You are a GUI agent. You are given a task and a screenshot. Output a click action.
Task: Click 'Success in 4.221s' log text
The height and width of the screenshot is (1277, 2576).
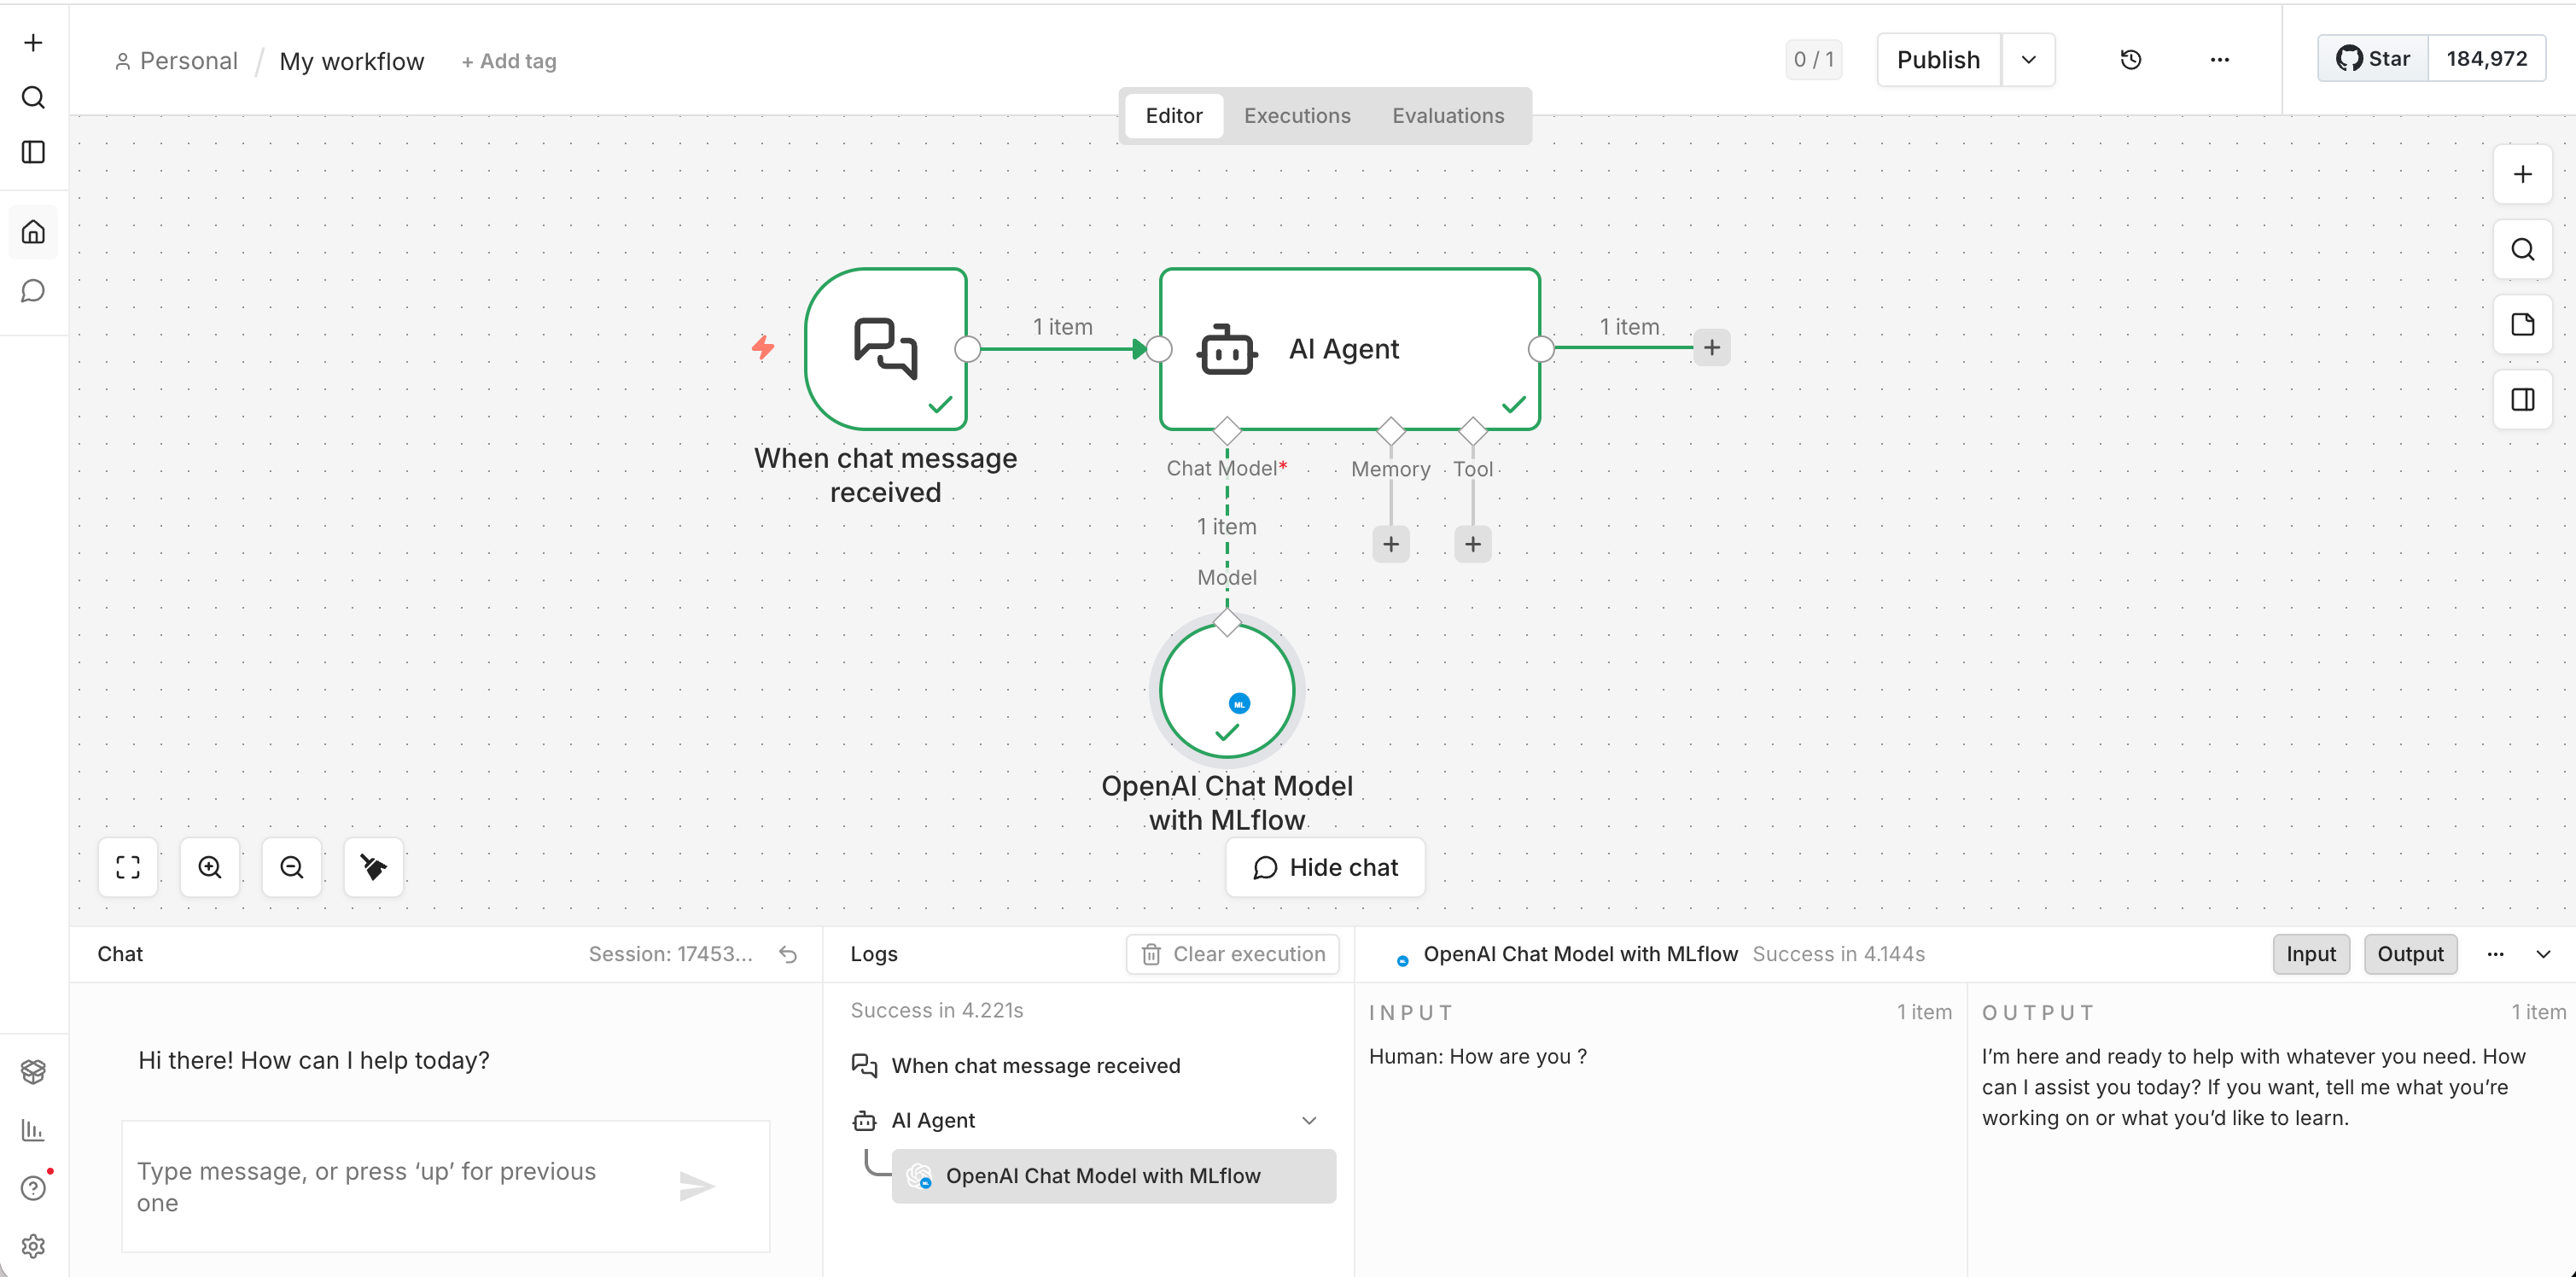936,1011
